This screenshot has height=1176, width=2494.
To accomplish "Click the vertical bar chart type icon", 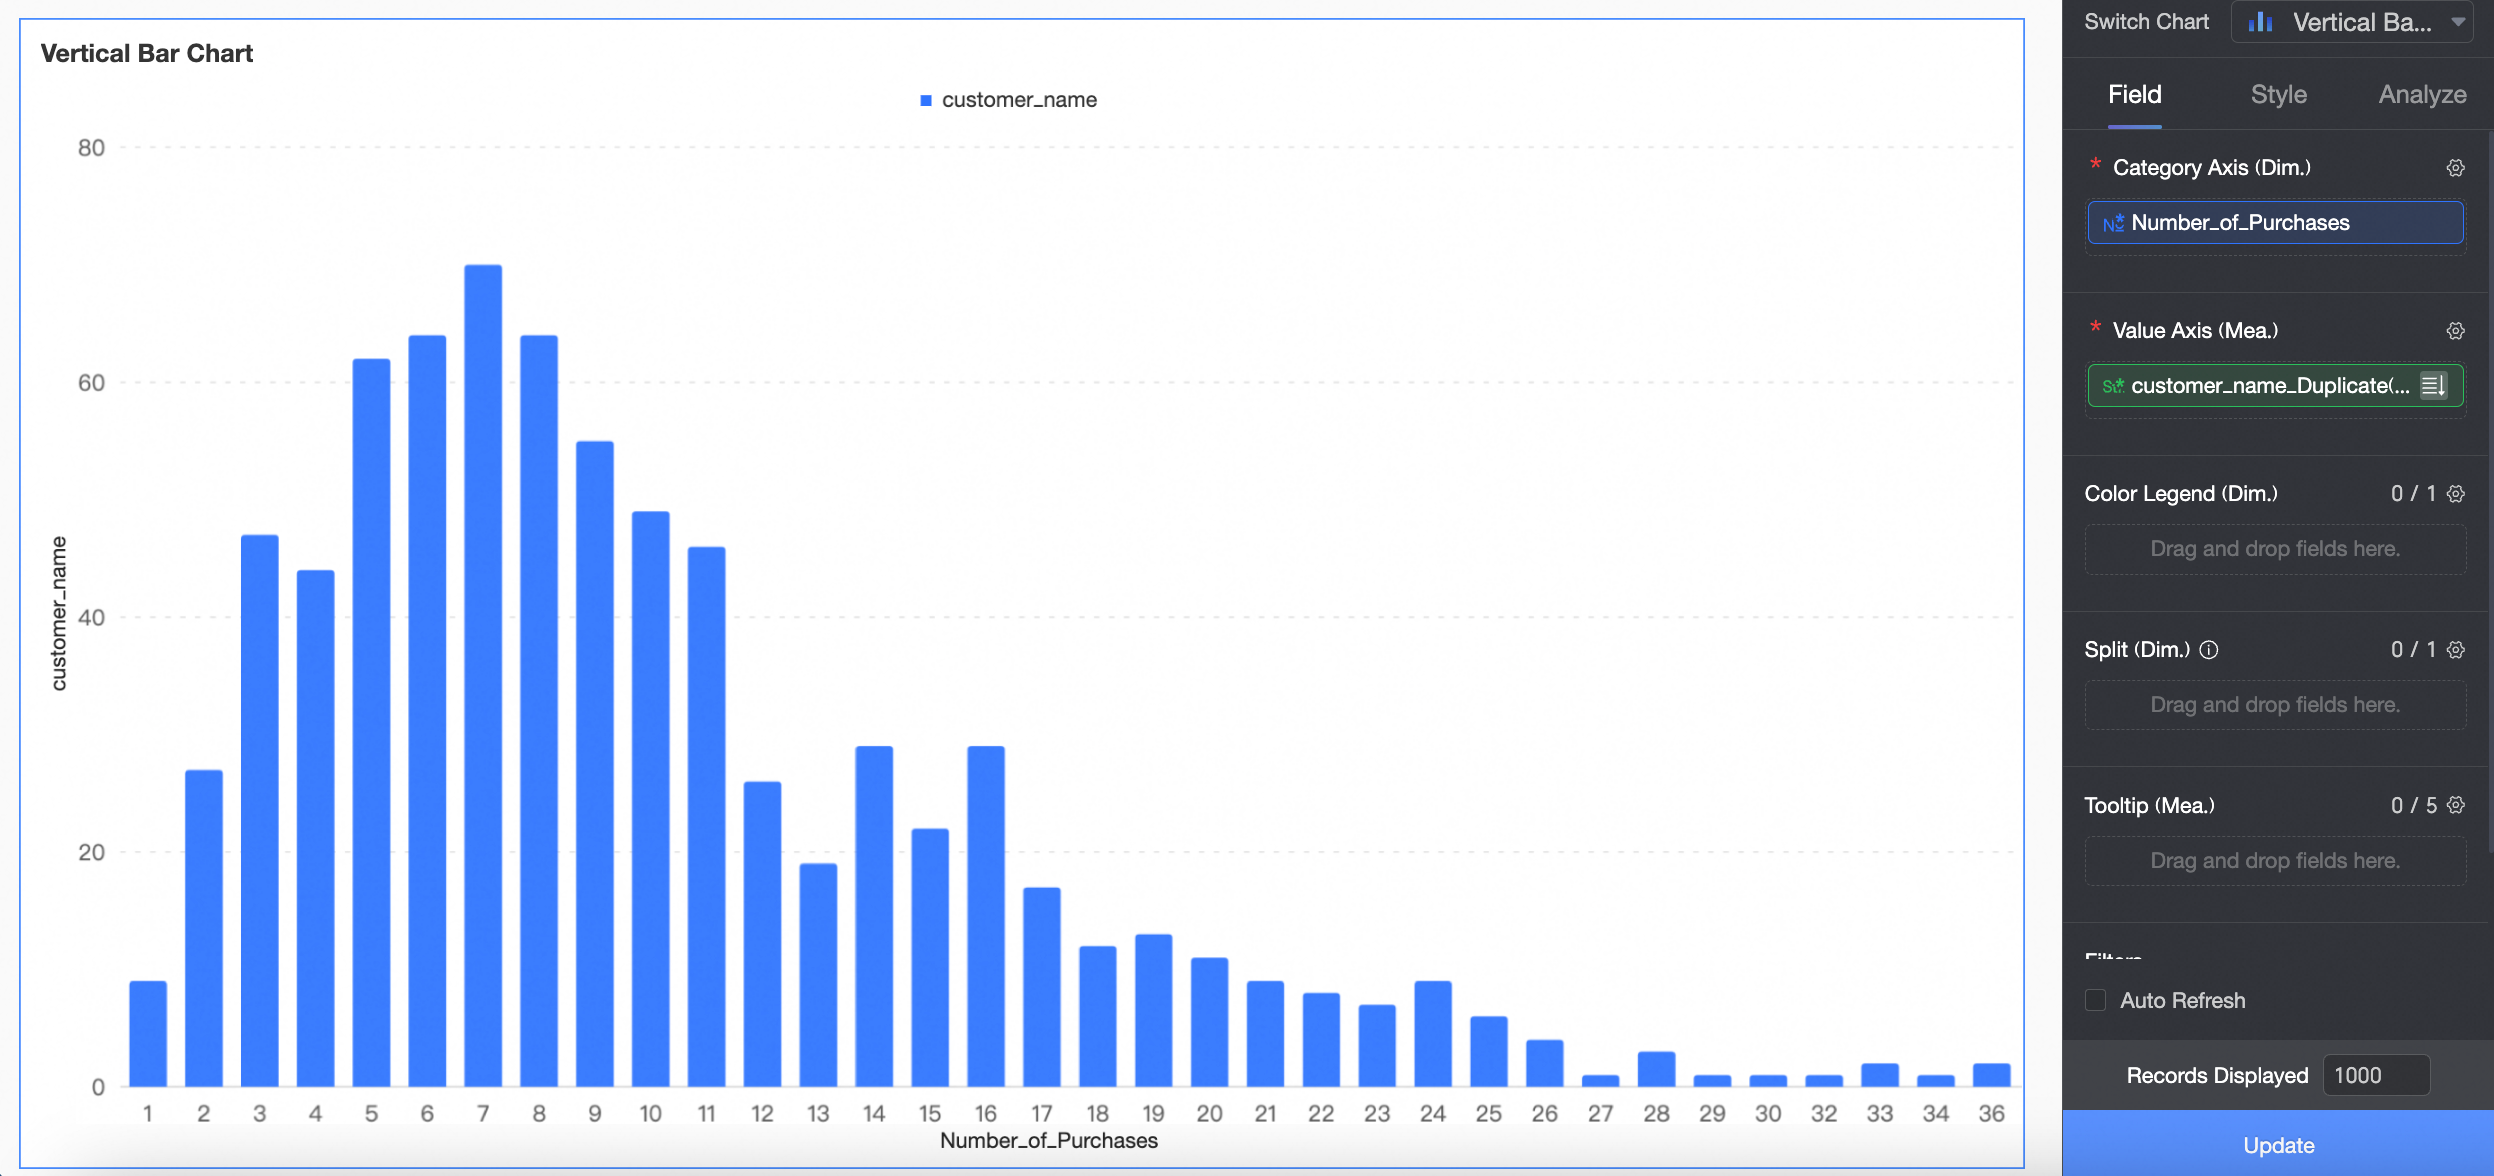I will pyautogui.click(x=2260, y=22).
